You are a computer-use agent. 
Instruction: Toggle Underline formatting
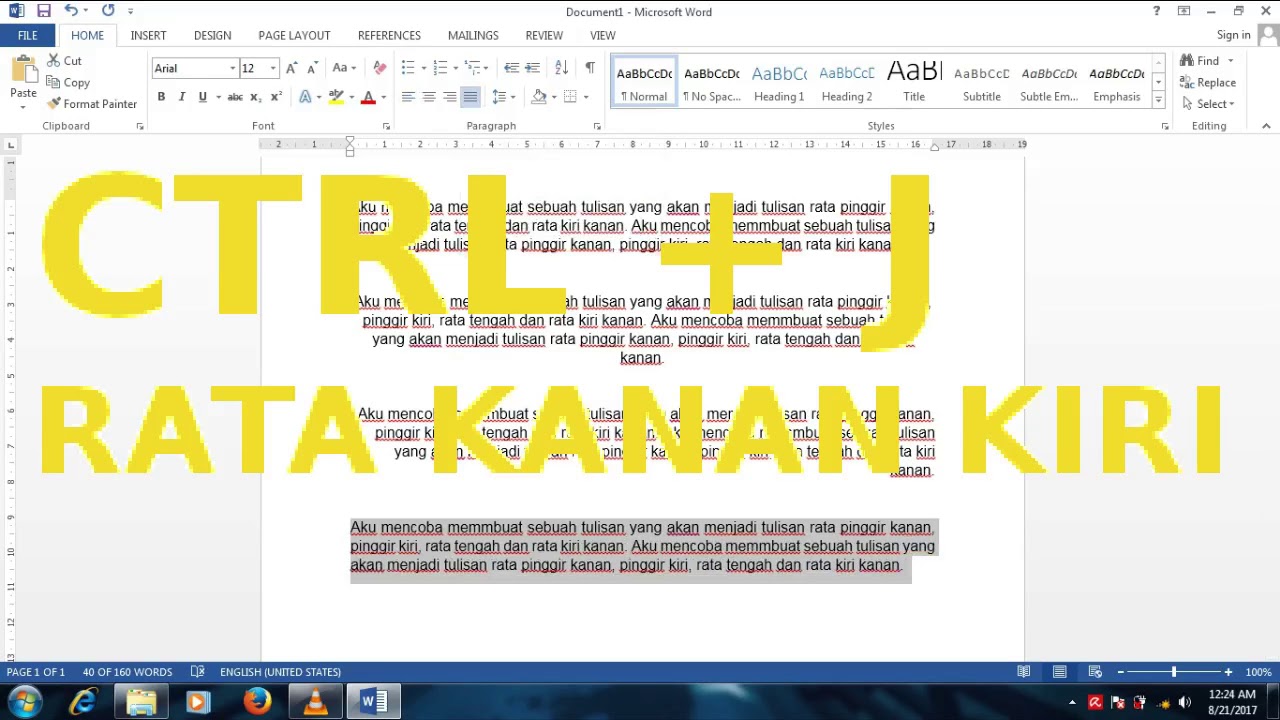203,97
